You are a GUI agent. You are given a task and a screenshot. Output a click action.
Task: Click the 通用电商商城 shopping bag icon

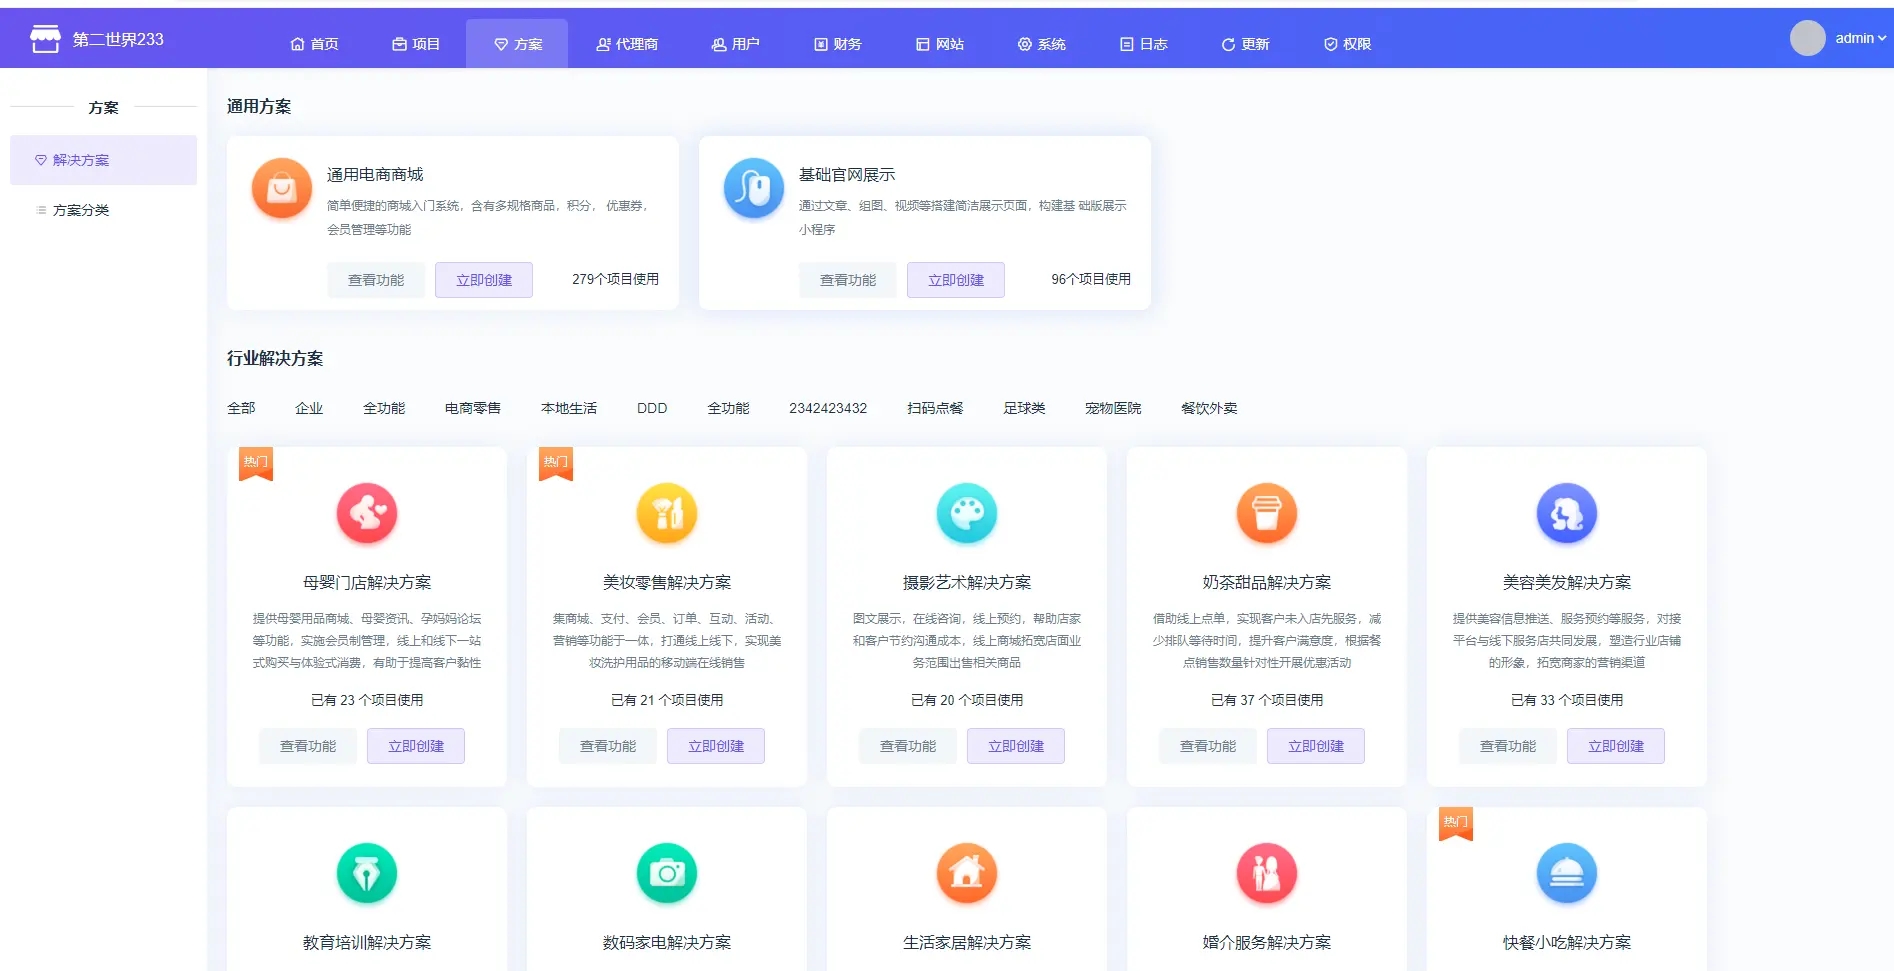(282, 188)
